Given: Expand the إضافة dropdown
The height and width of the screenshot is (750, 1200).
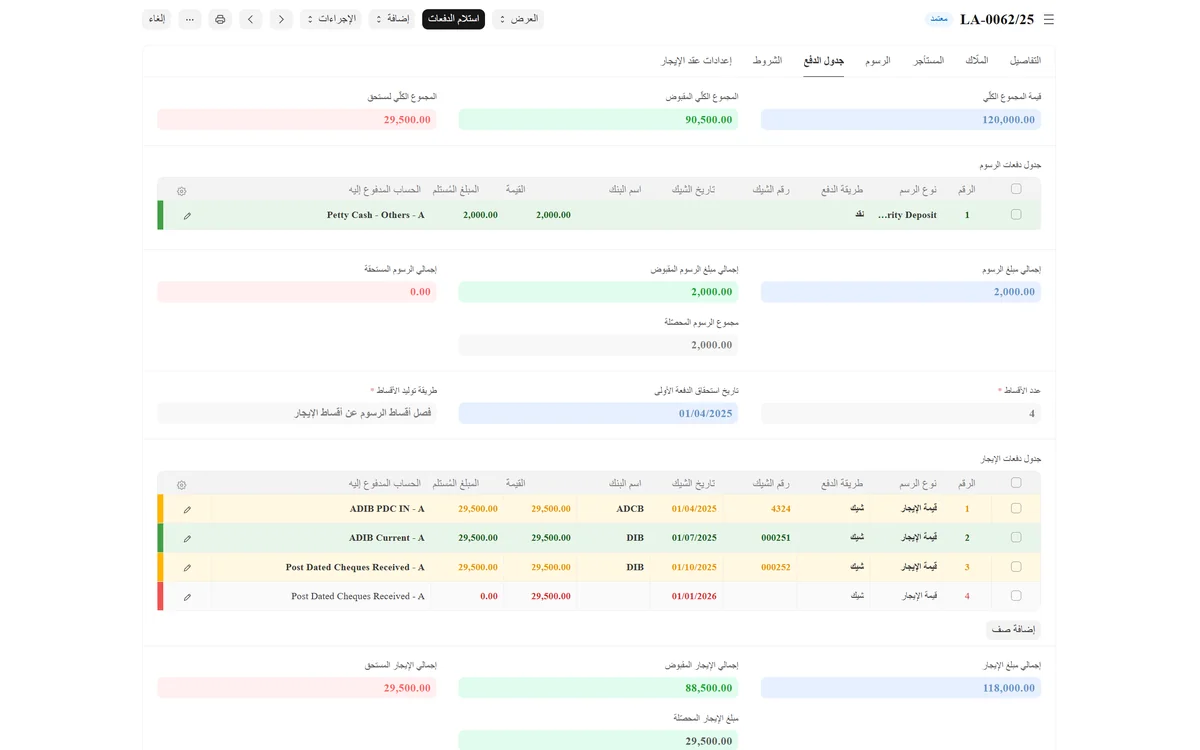Looking at the screenshot, I should tap(392, 19).
